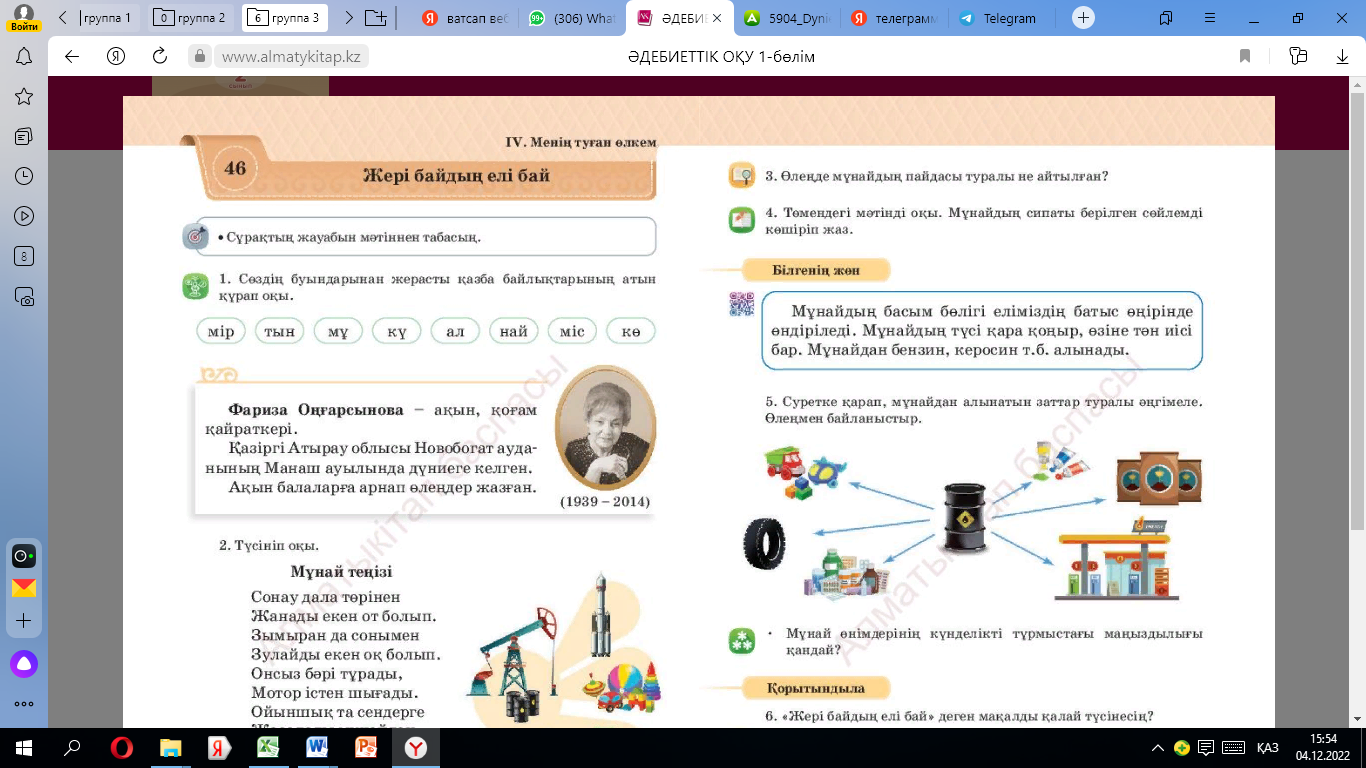The height and width of the screenshot is (768, 1366).
Task: Close the ӘДЕБИЕТТІК ОҚУ tab
Action: [716, 18]
